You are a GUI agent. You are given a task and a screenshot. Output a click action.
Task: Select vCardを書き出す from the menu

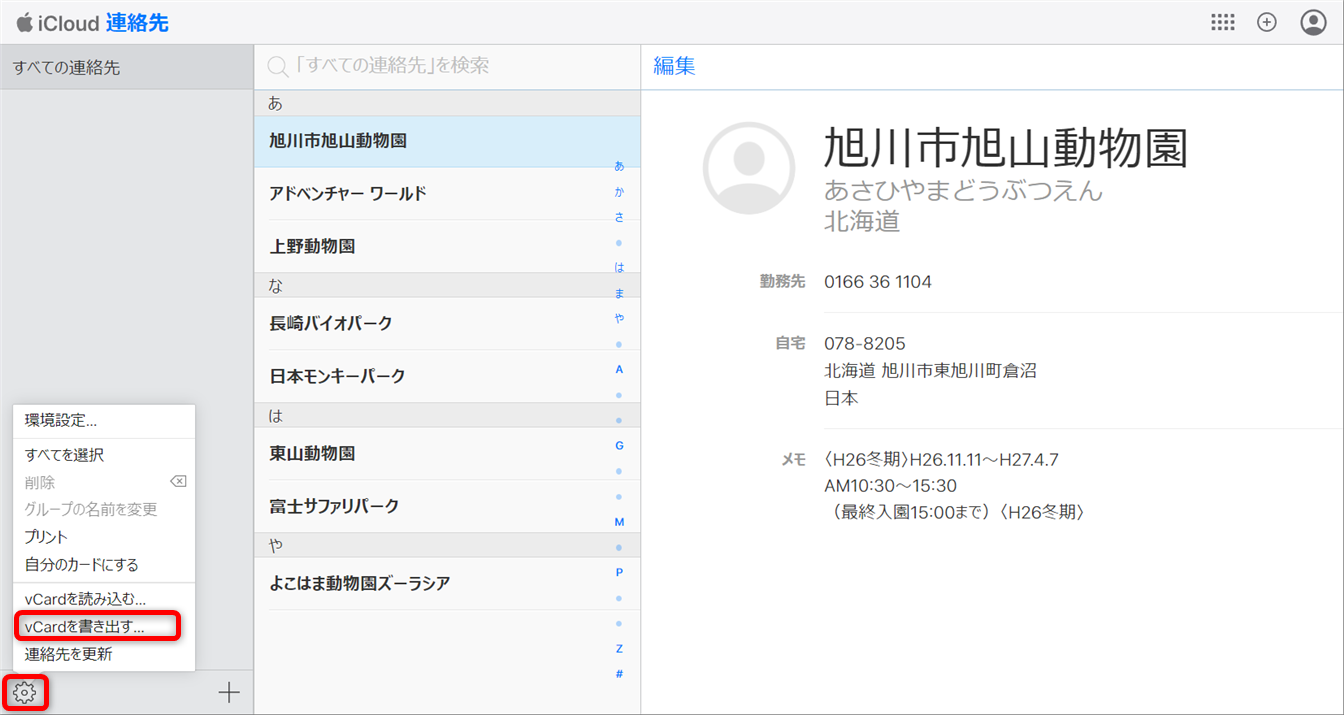point(85,627)
